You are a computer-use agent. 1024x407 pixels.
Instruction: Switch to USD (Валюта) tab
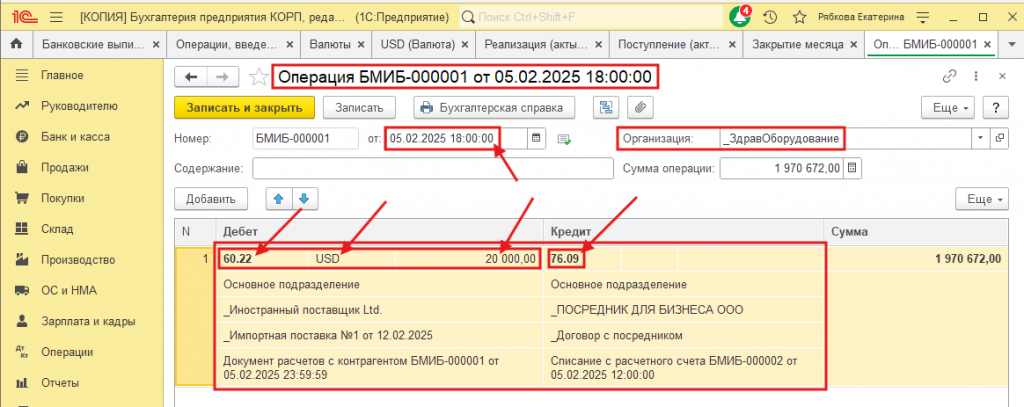pos(418,44)
